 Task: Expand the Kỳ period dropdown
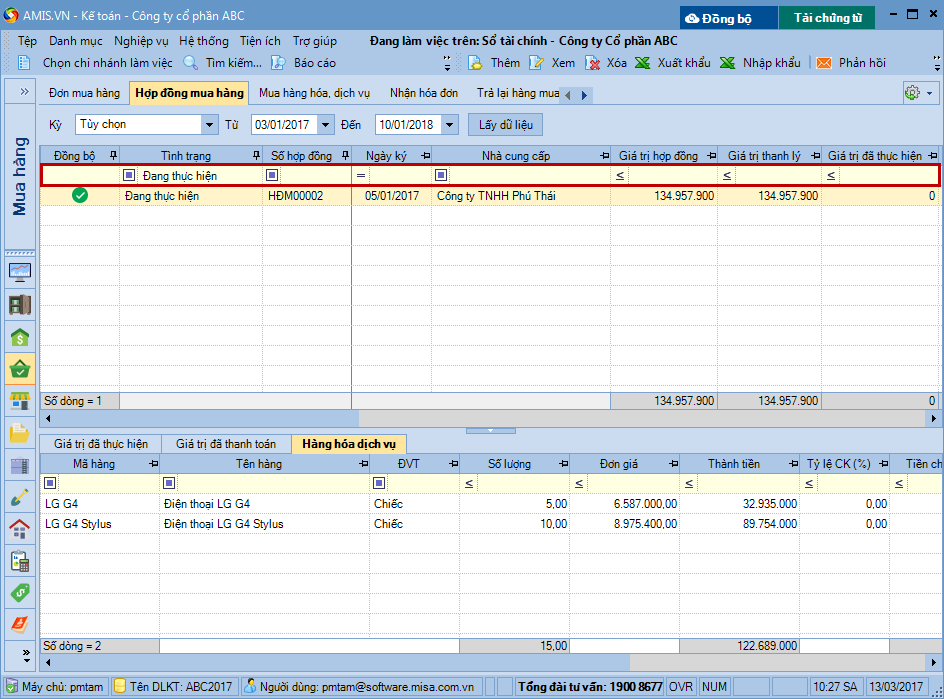[209, 125]
